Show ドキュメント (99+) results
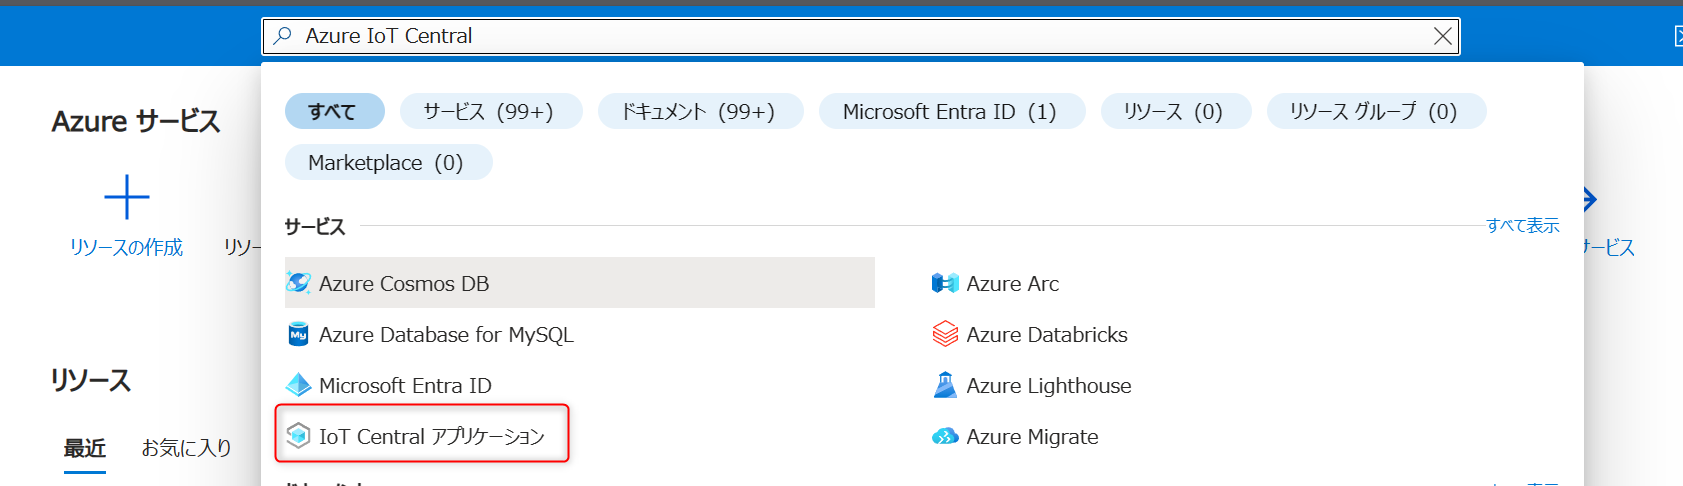This screenshot has height=486, width=1683. [700, 111]
